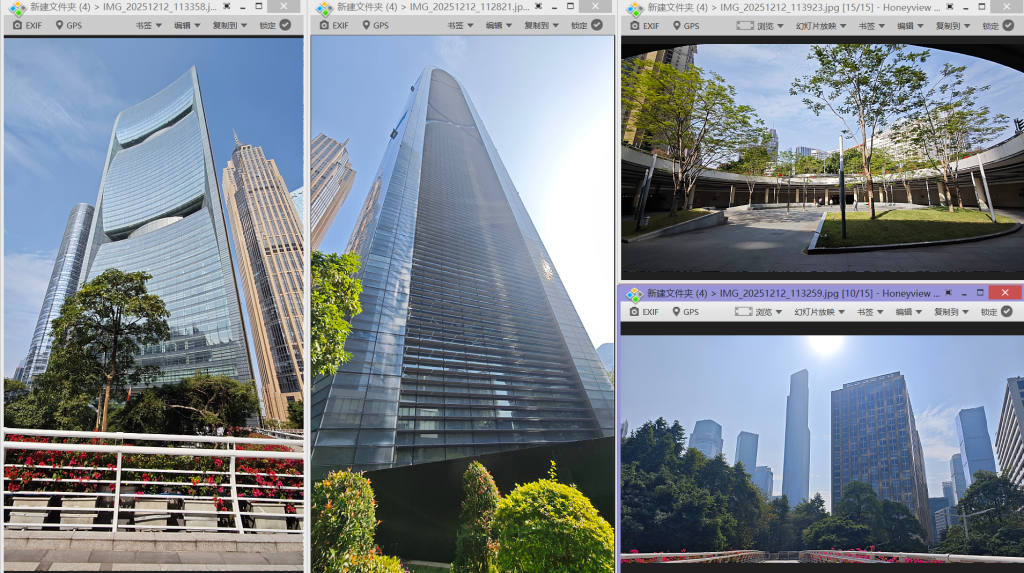Click the Honeyview logo in the IMG_20251212_112821 title bar
The image size is (1024, 573).
click(324, 8)
